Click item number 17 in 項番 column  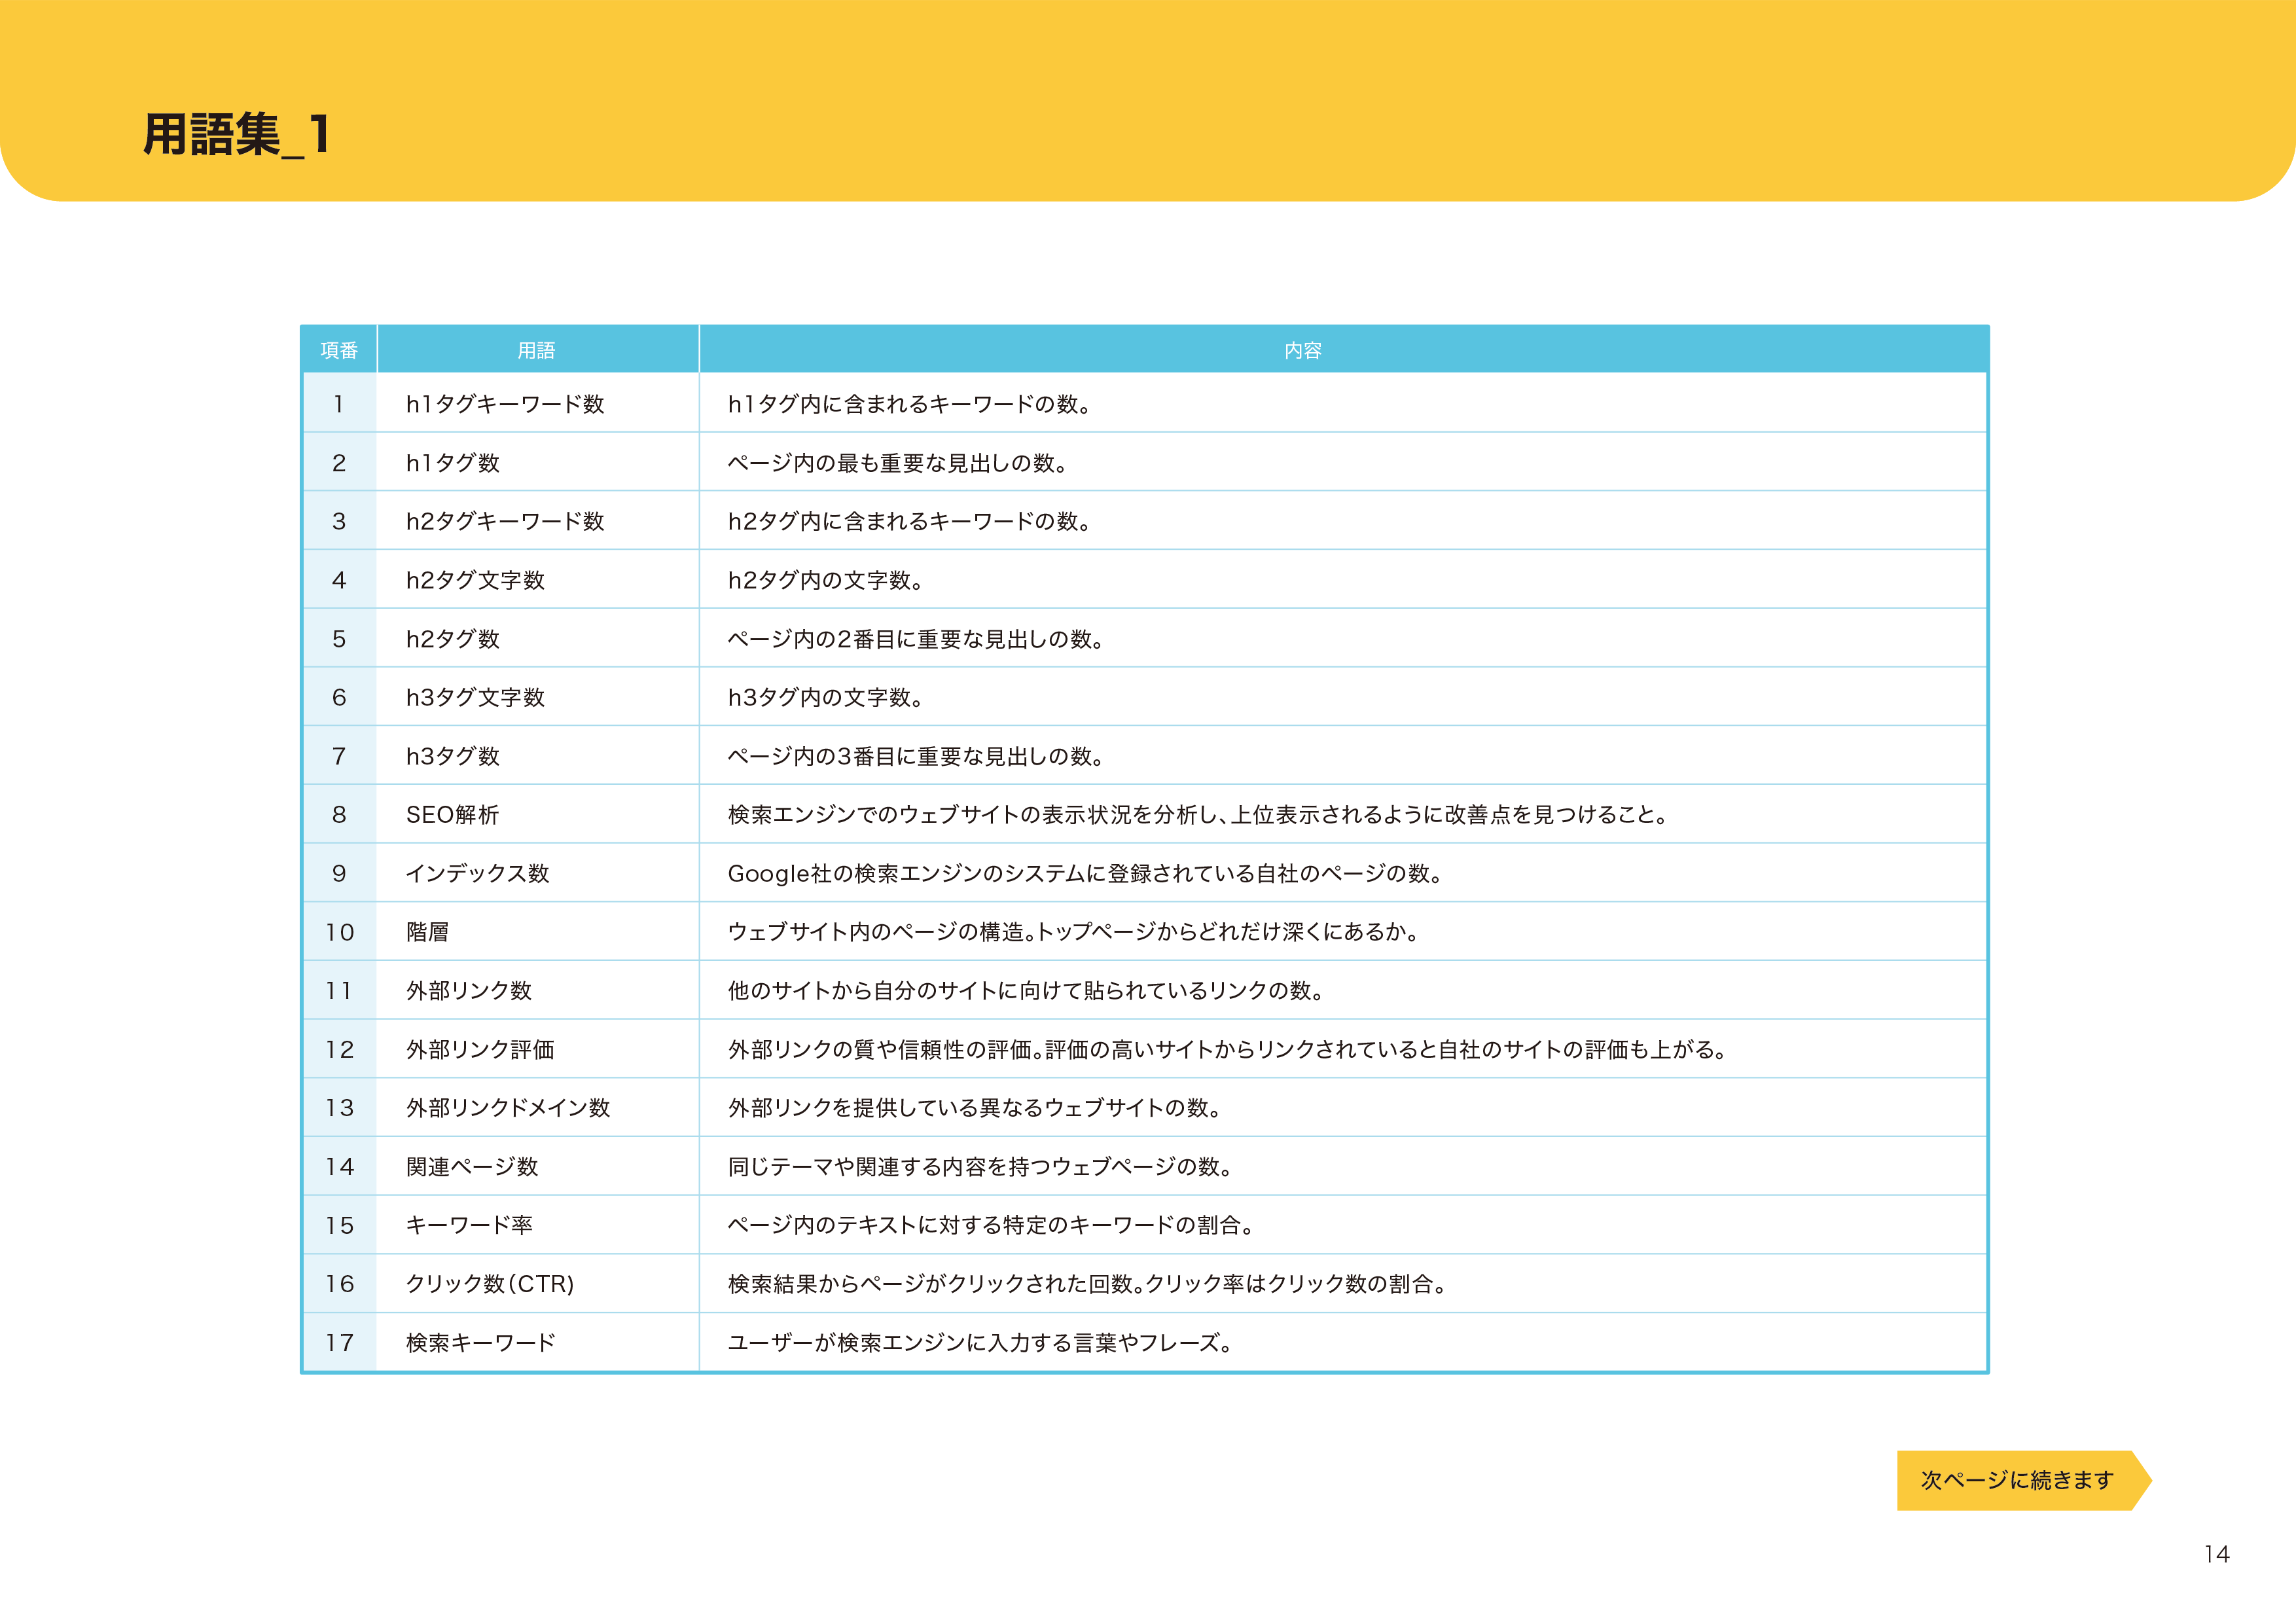tap(339, 1342)
